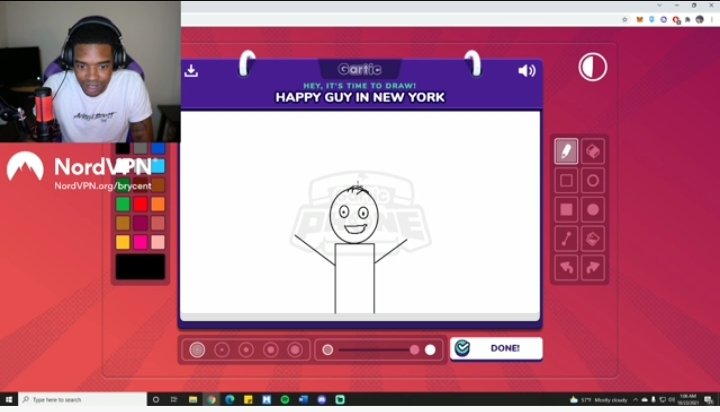Screen dimensions: 720x412
Task: Click the DONE! button
Action: (496, 348)
